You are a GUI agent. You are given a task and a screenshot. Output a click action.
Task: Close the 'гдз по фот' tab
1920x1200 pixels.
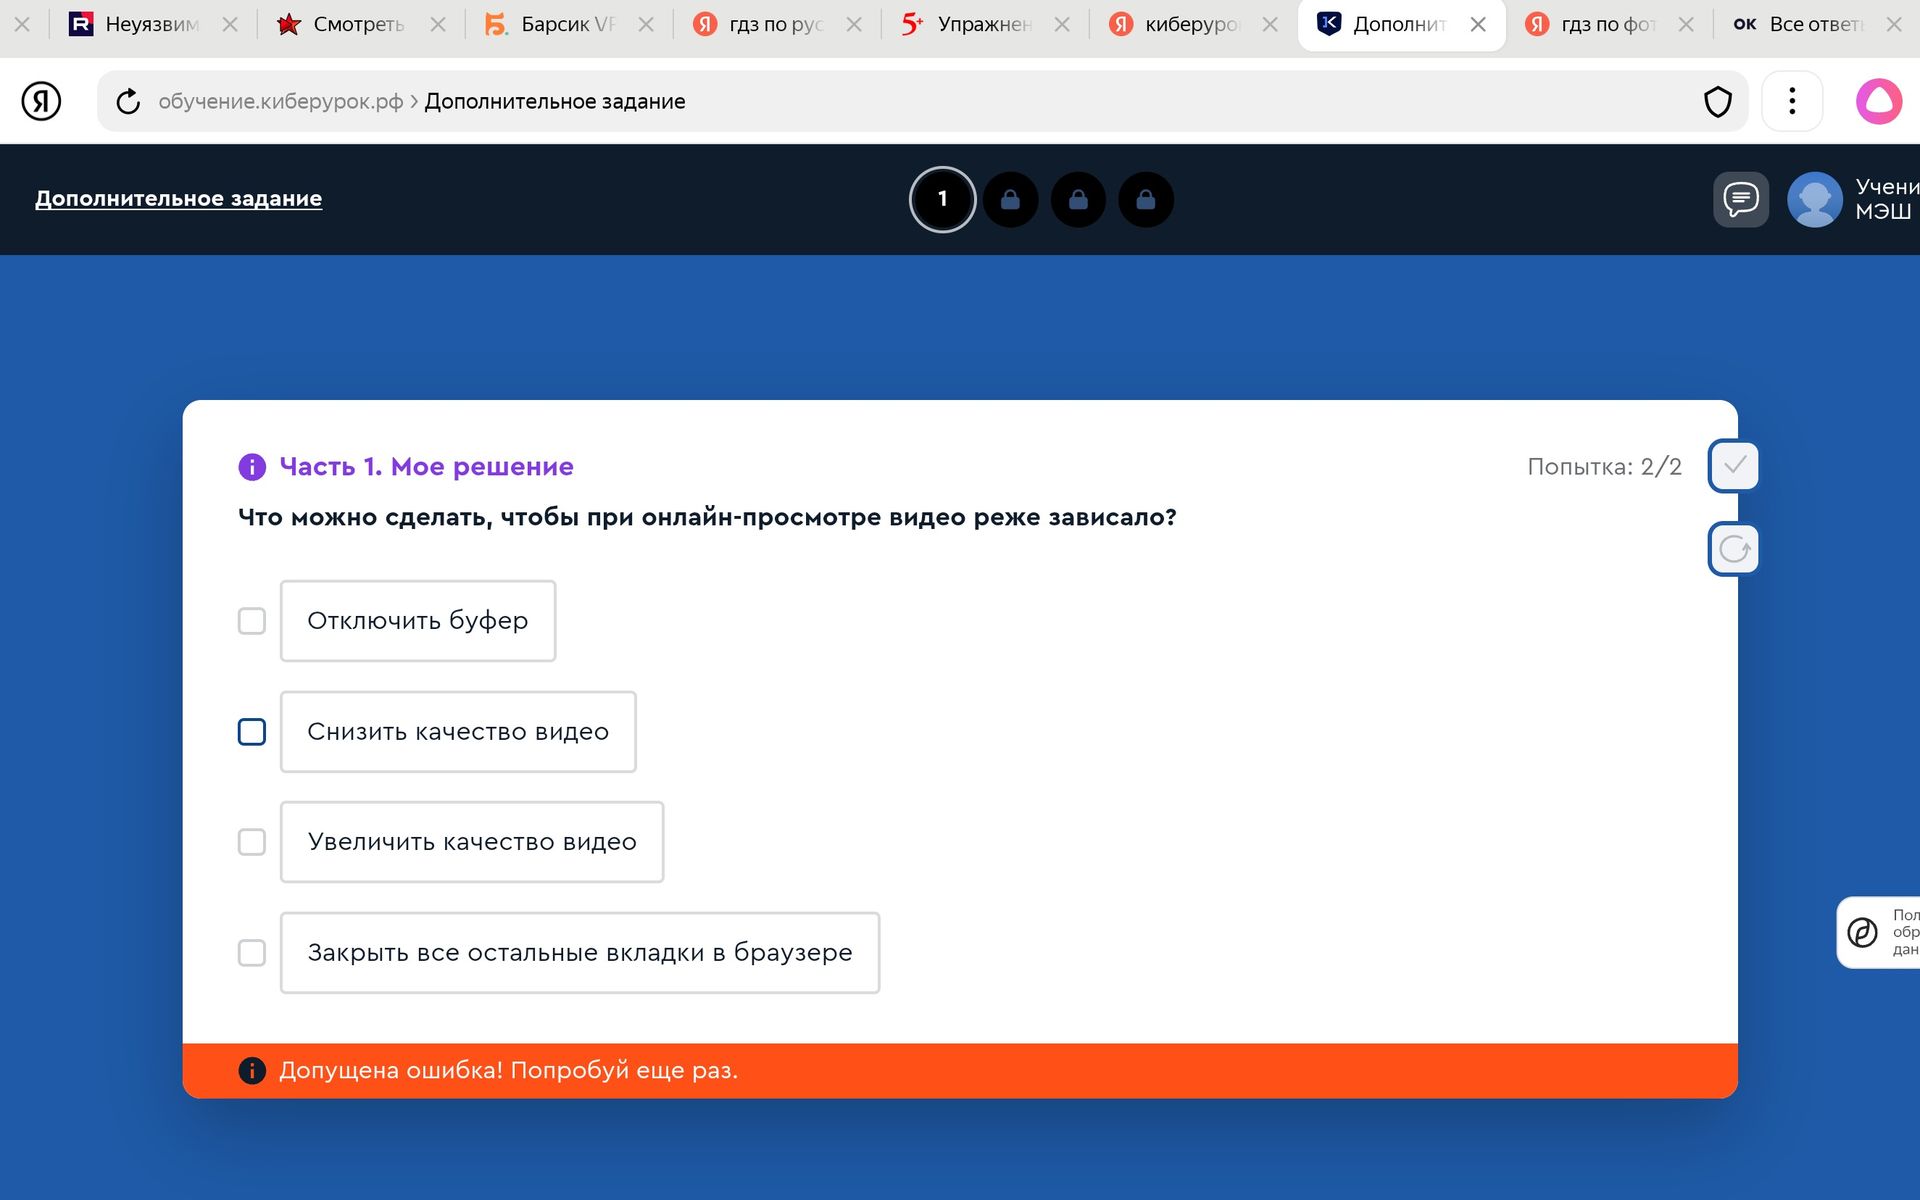click(1686, 24)
